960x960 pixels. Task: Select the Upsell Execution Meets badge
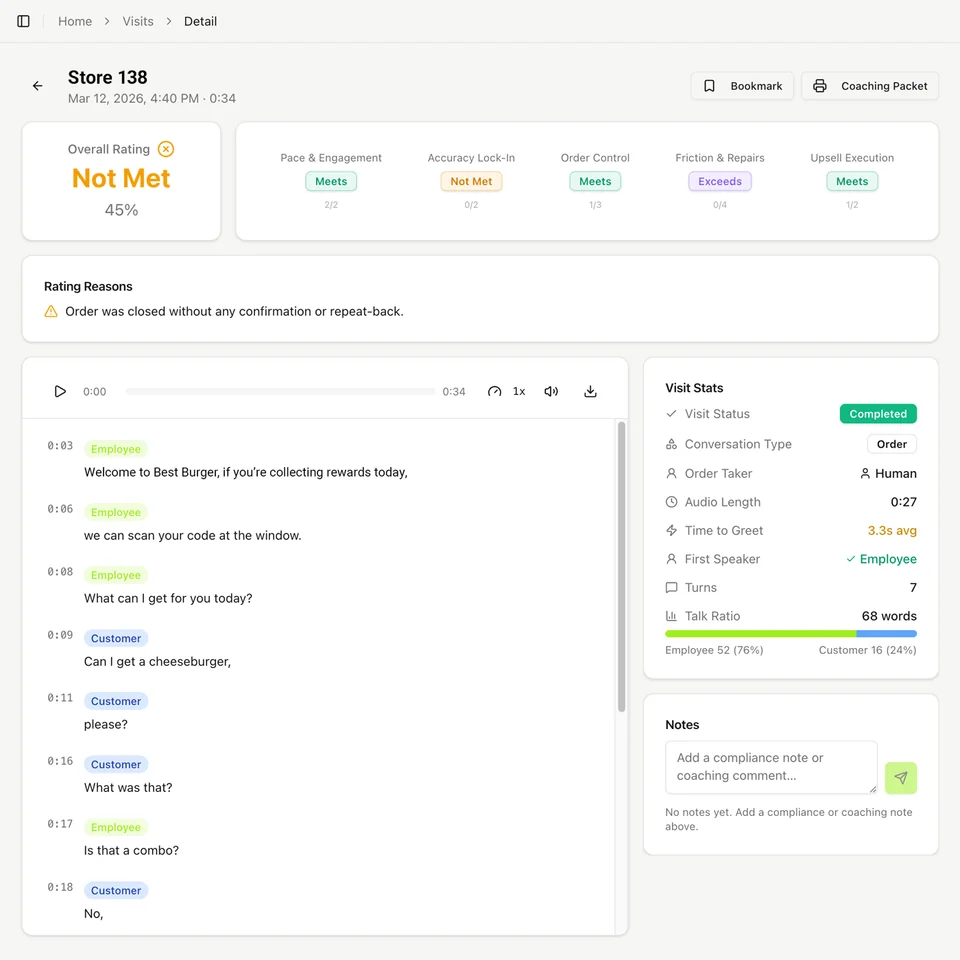click(852, 181)
